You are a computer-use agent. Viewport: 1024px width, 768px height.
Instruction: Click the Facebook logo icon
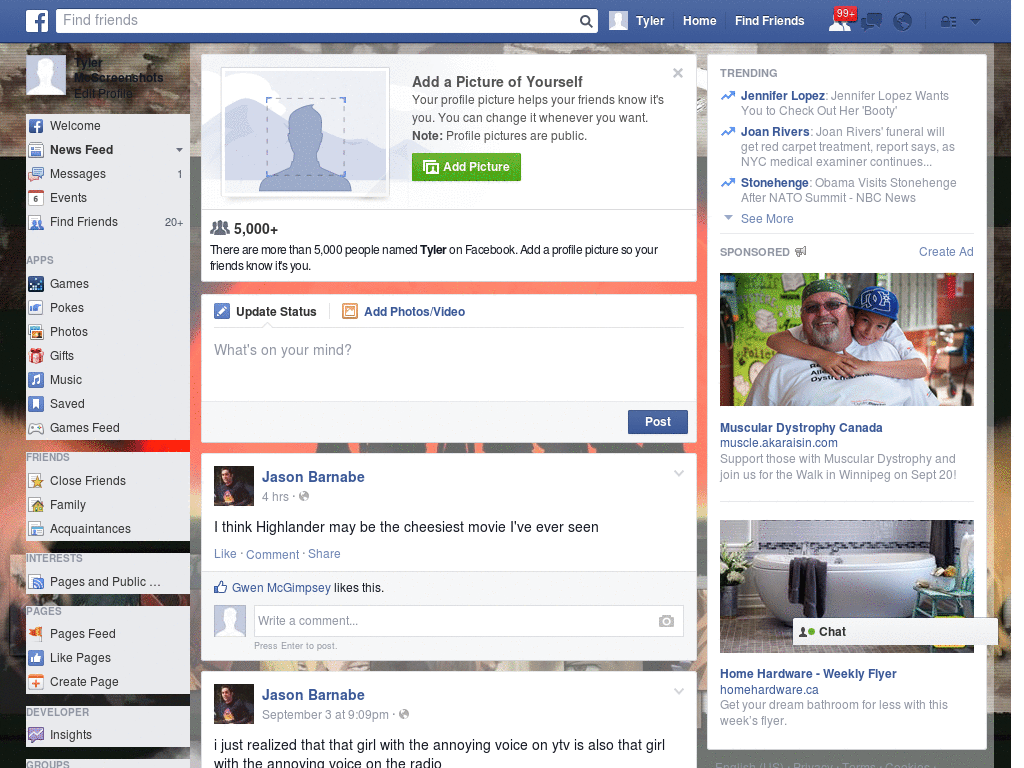pos(37,21)
